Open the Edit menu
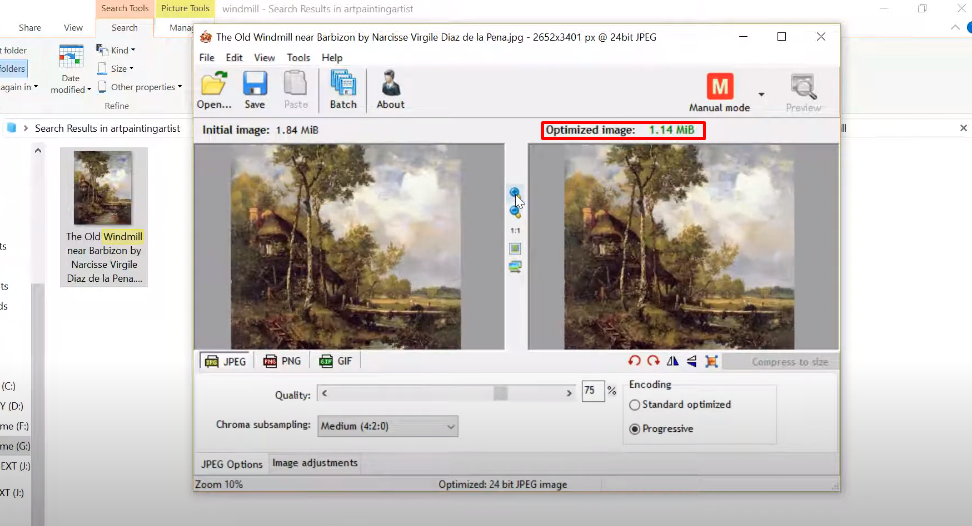Viewport: 972px width, 526px height. 234,58
